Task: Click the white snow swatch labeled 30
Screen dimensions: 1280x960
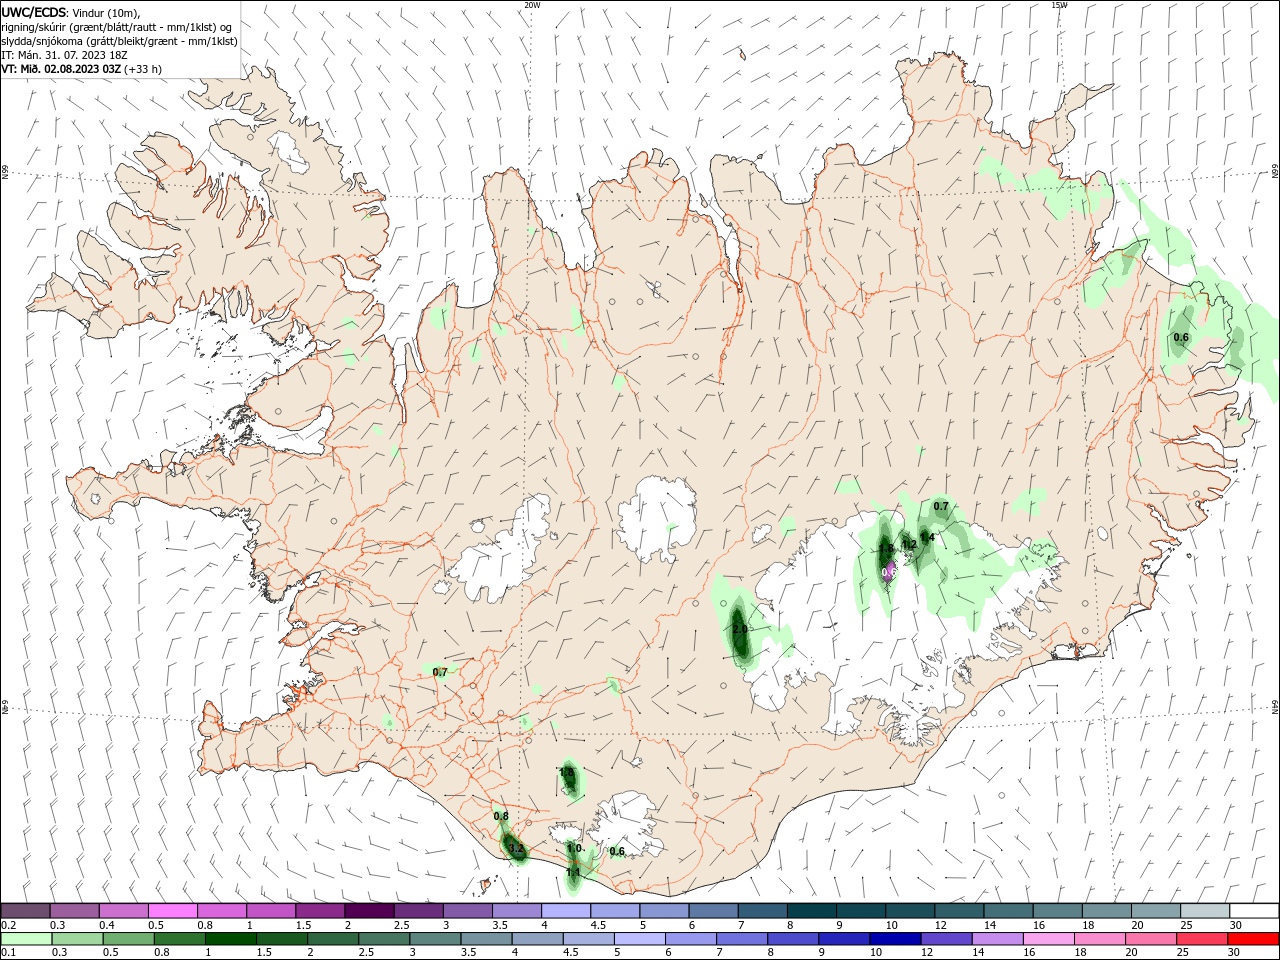Action: click(1253, 911)
